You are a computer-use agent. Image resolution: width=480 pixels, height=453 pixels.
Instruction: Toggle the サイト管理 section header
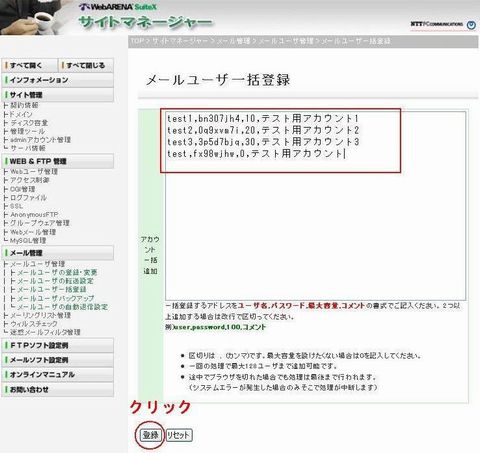pos(58,95)
